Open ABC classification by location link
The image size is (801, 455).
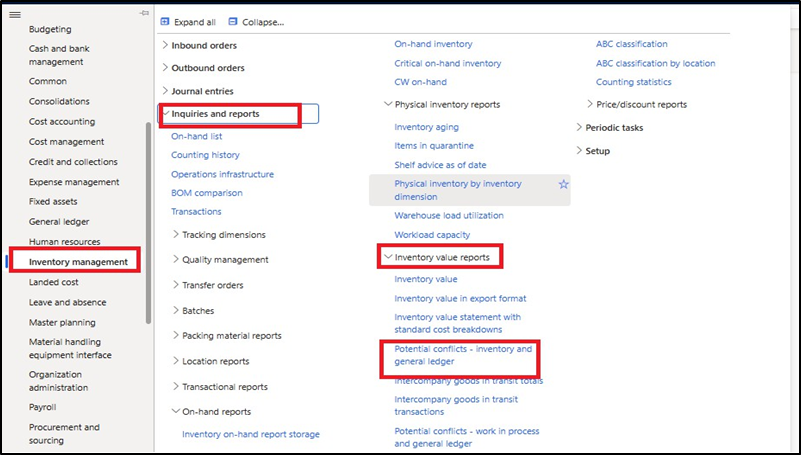click(655, 63)
